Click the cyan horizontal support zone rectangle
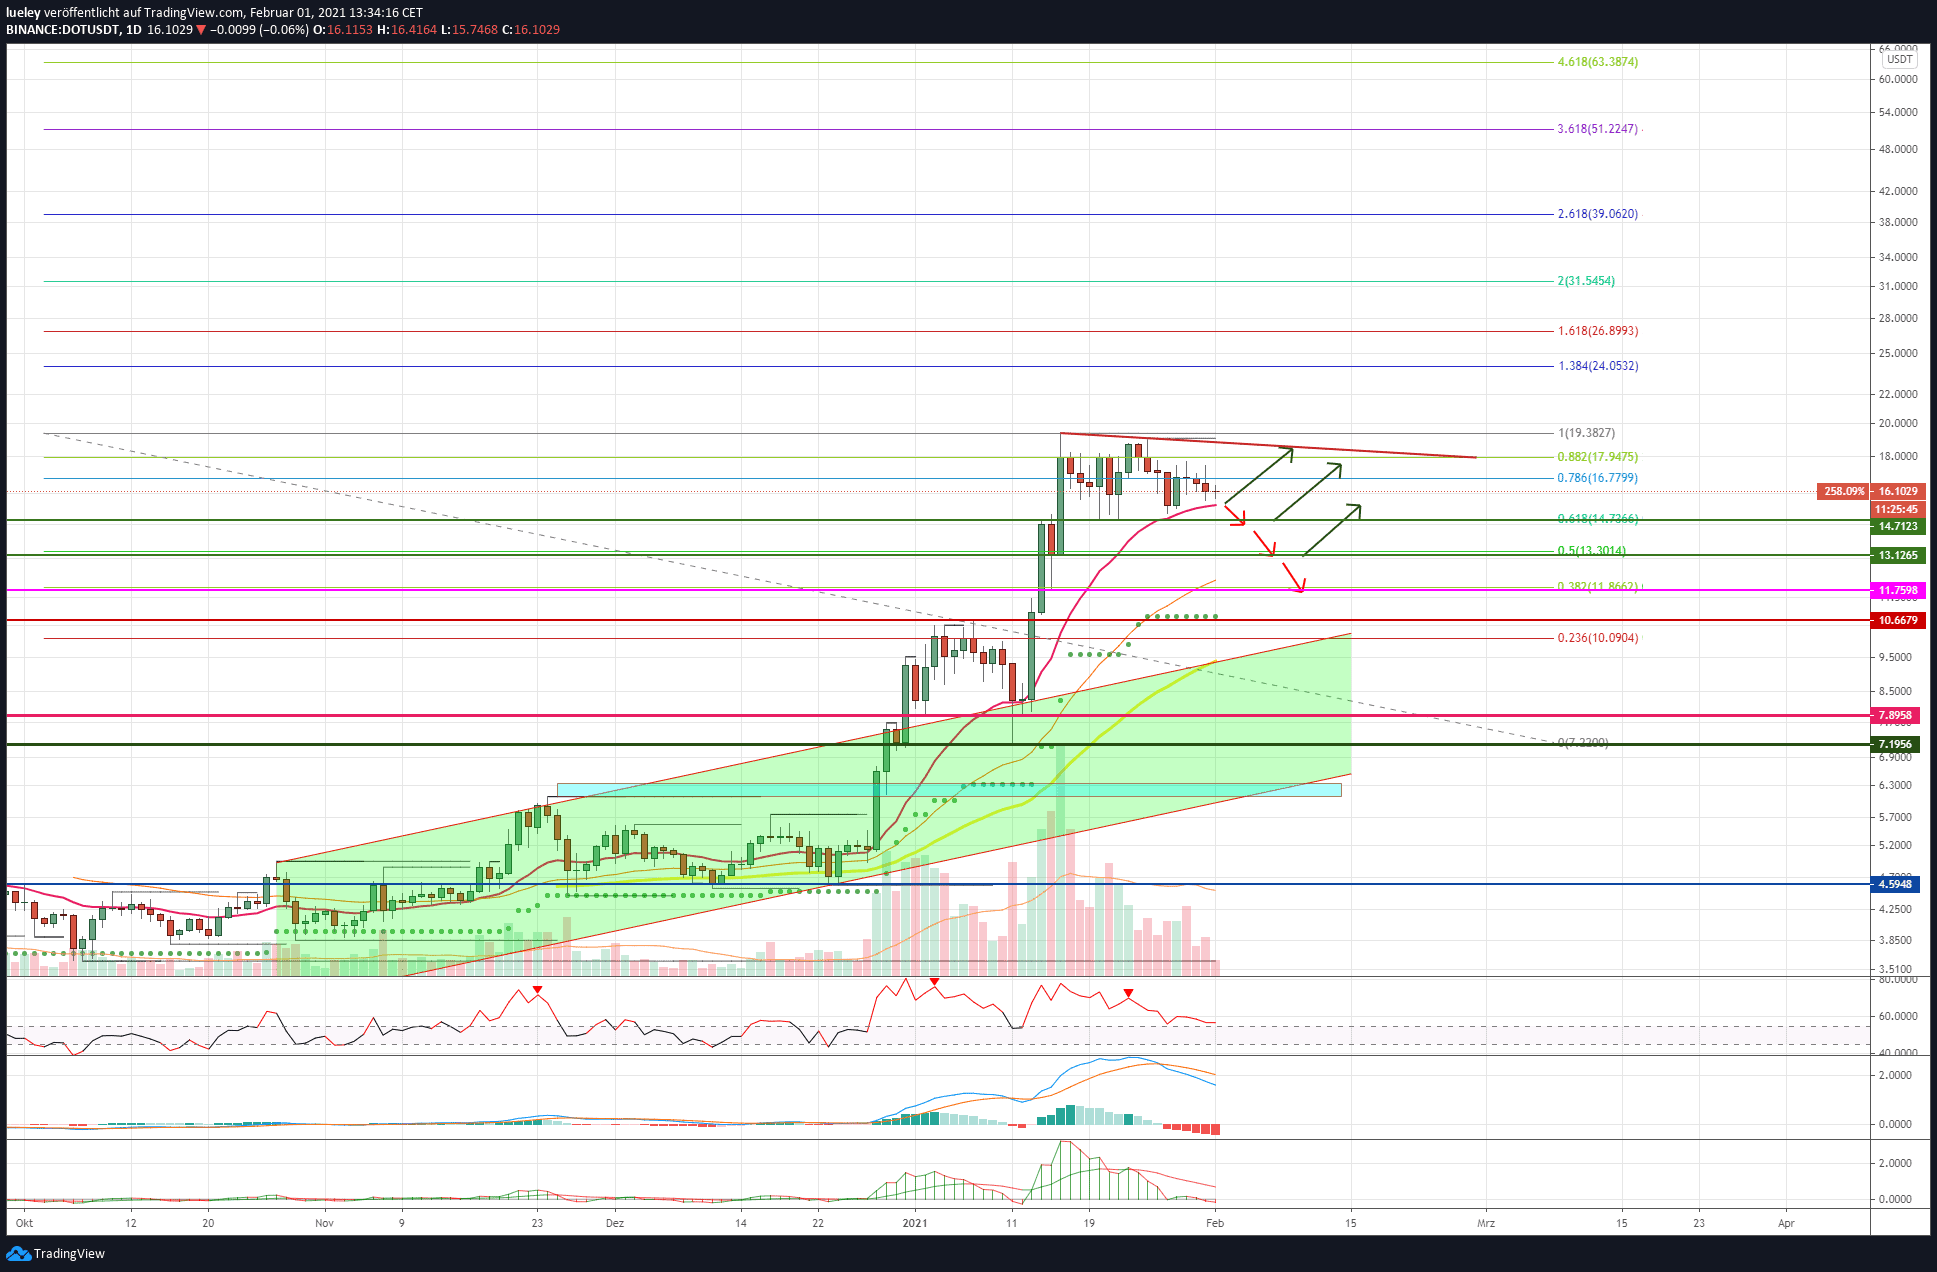The width and height of the screenshot is (1937, 1272). pos(948,790)
